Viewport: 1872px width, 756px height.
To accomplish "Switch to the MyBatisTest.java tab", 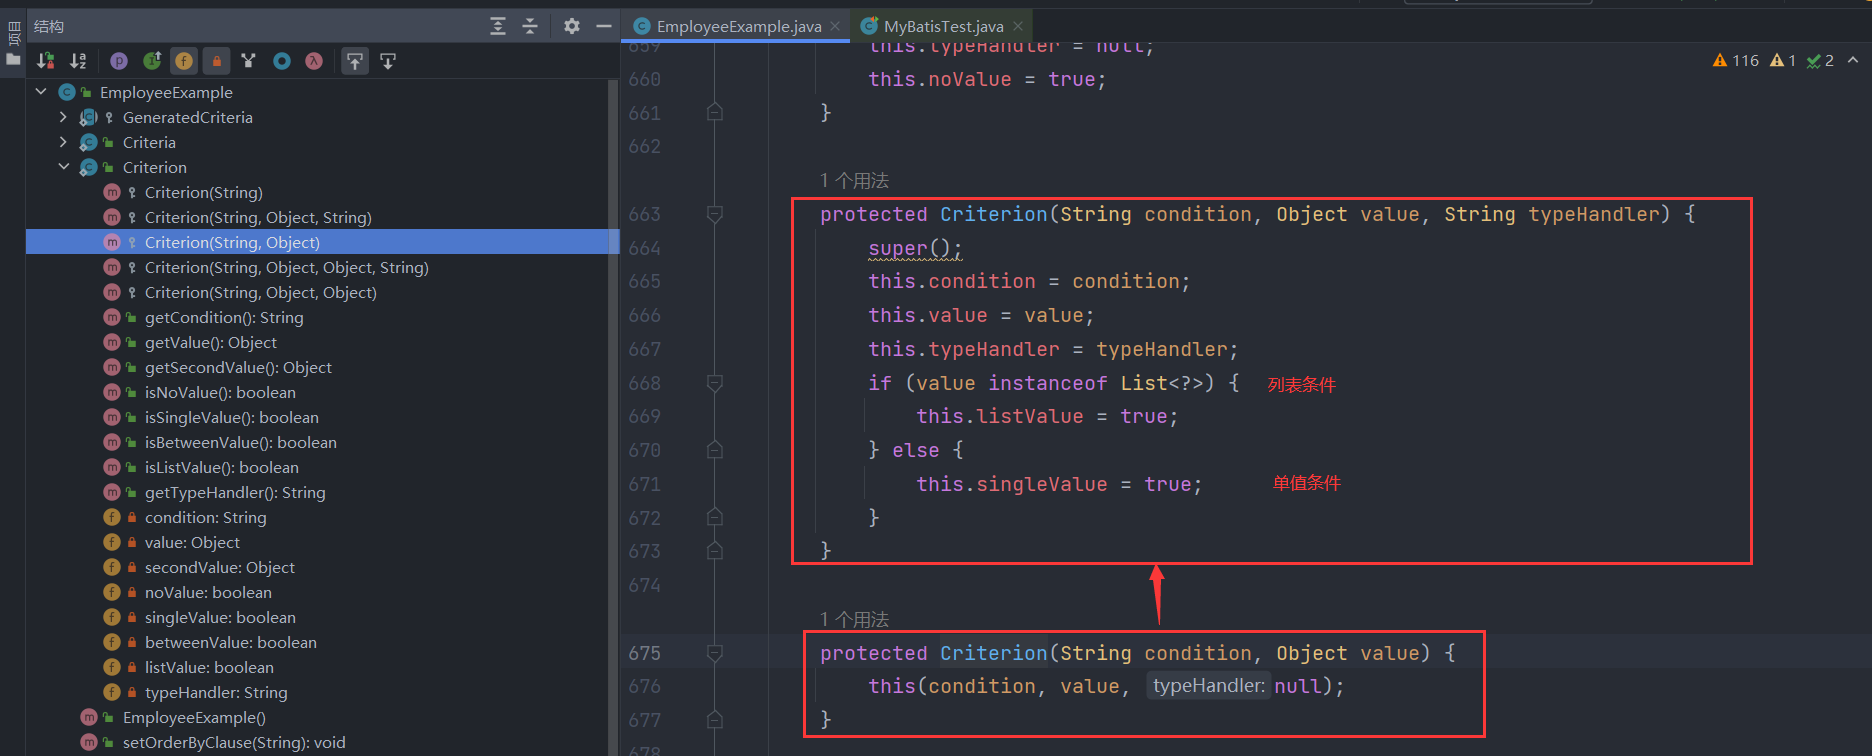I will (x=943, y=26).
